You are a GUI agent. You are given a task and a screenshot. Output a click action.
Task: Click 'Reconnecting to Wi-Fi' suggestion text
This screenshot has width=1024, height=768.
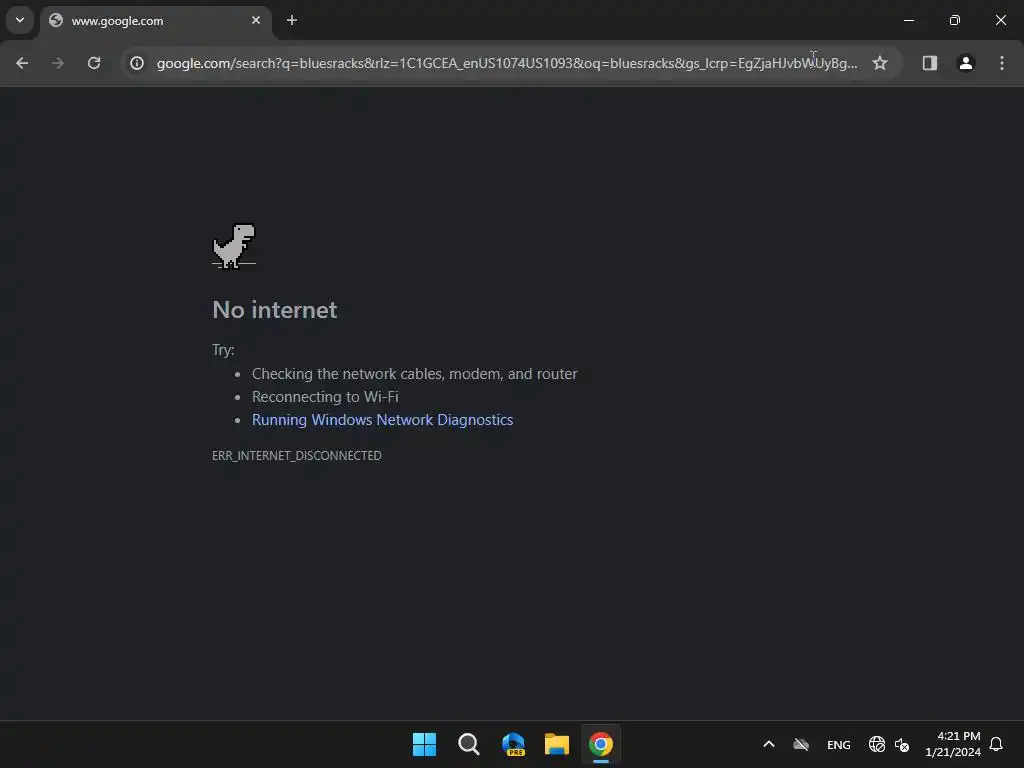[x=325, y=397]
